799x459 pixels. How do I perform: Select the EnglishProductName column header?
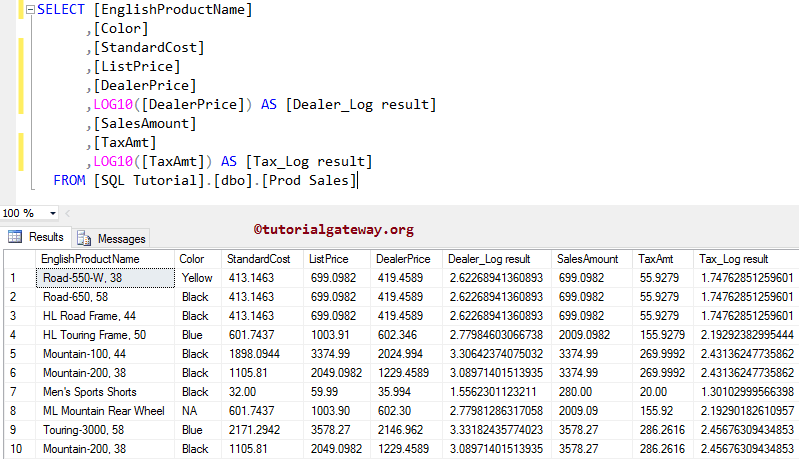[105, 259]
